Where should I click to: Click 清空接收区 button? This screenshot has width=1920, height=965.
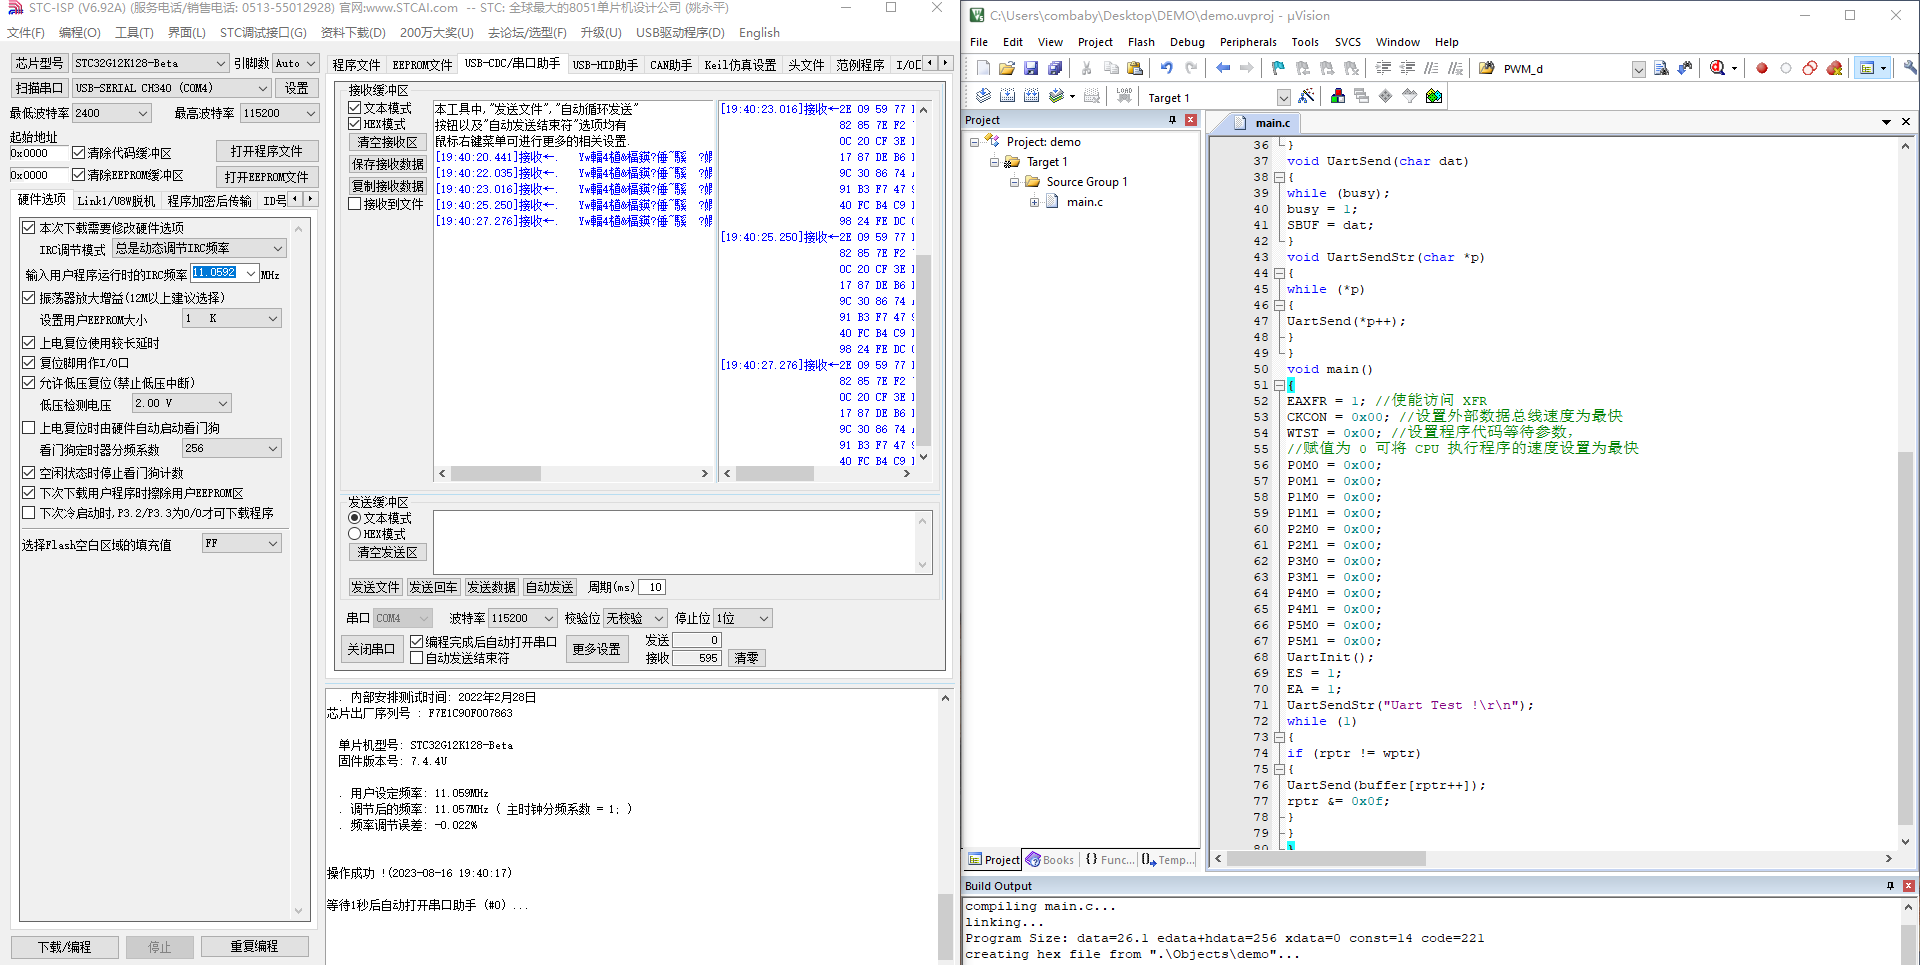click(388, 142)
